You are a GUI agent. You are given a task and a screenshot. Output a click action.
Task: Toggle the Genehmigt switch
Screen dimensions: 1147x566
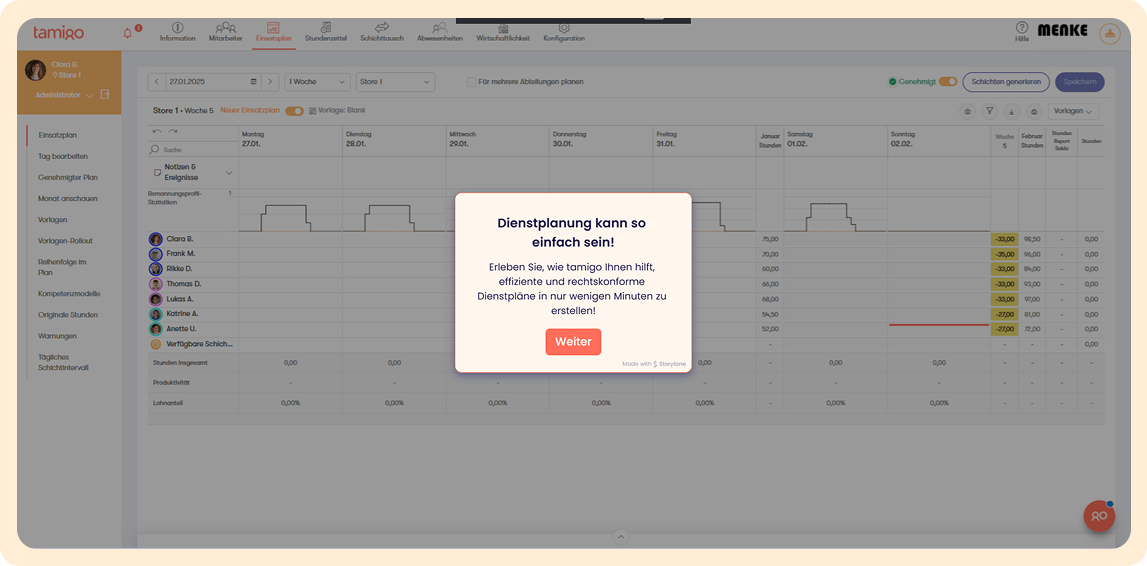(x=947, y=82)
